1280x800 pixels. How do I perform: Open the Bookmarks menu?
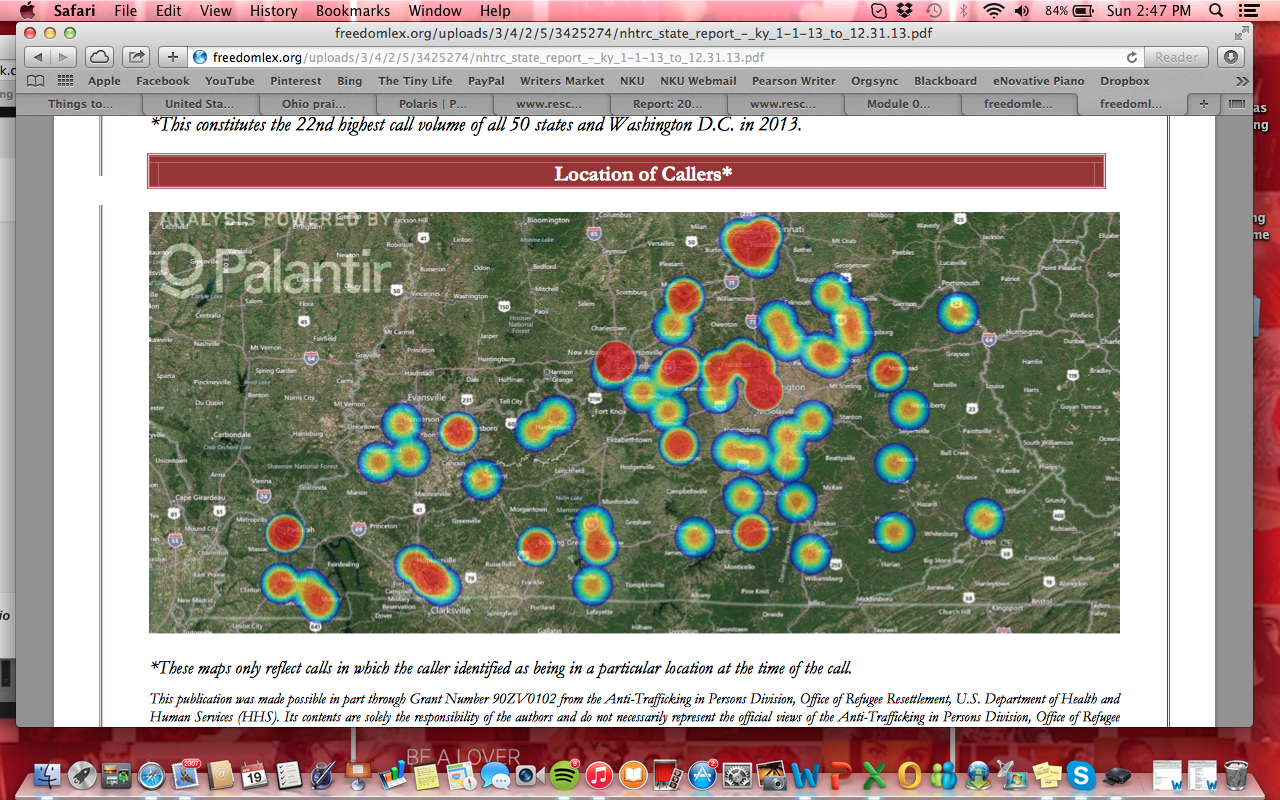coord(353,11)
